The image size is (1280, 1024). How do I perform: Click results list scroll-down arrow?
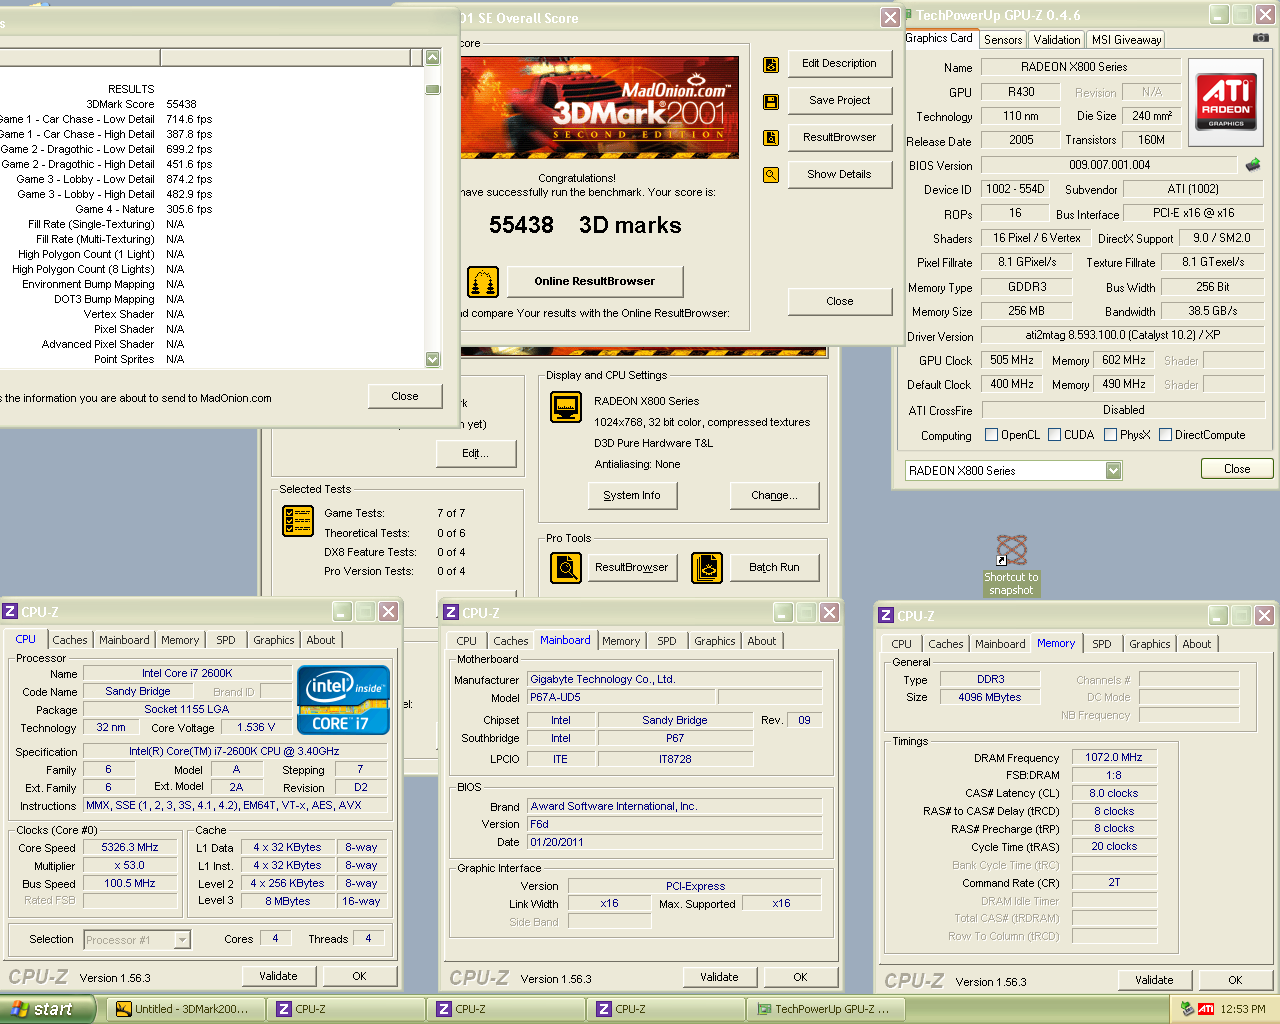(x=433, y=360)
